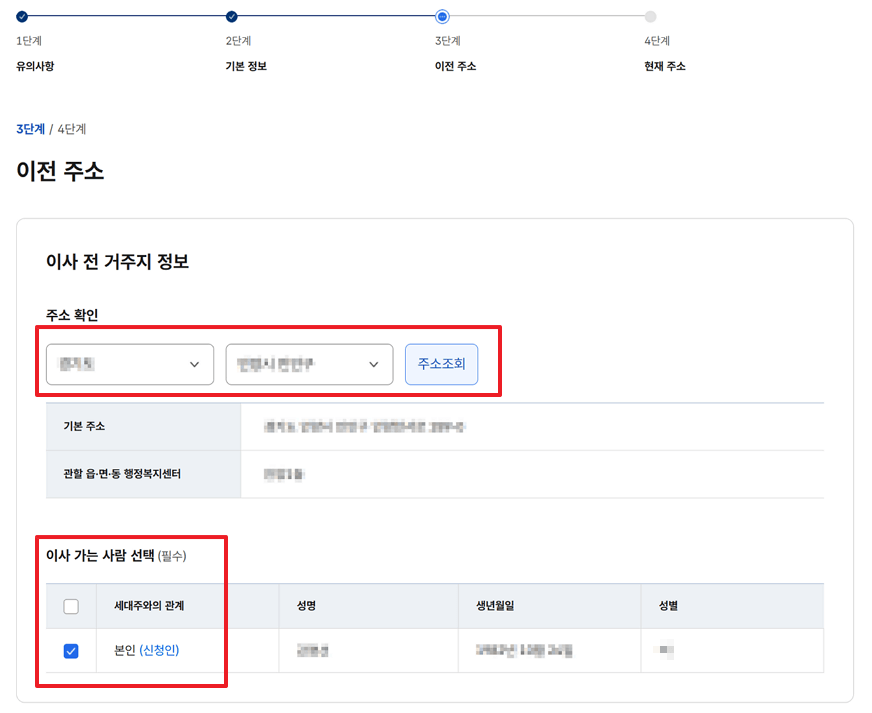Click the progress line between 3단계 and 4단계

[x=547, y=17]
